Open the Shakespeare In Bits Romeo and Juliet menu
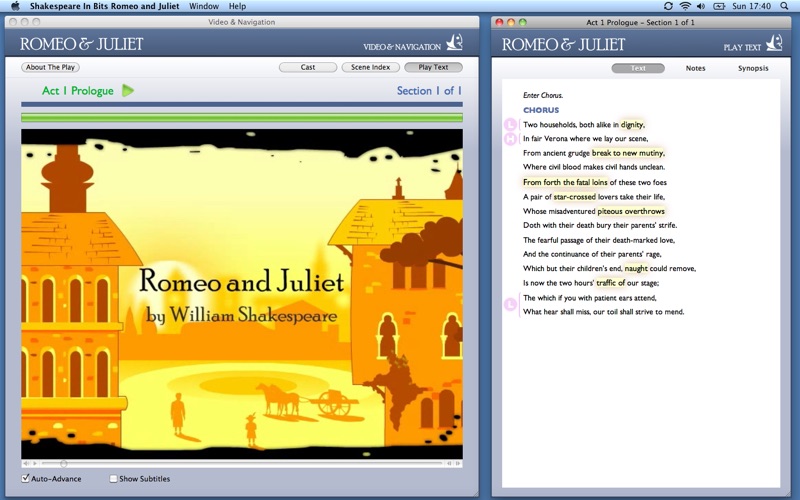Image resolution: width=800 pixels, height=500 pixels. coord(105,6)
